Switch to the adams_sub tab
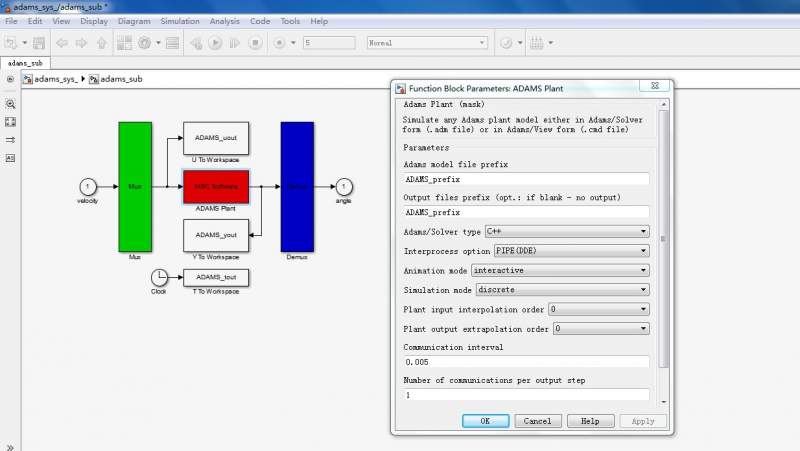Viewport: 800px width, 451px height. click(25, 63)
